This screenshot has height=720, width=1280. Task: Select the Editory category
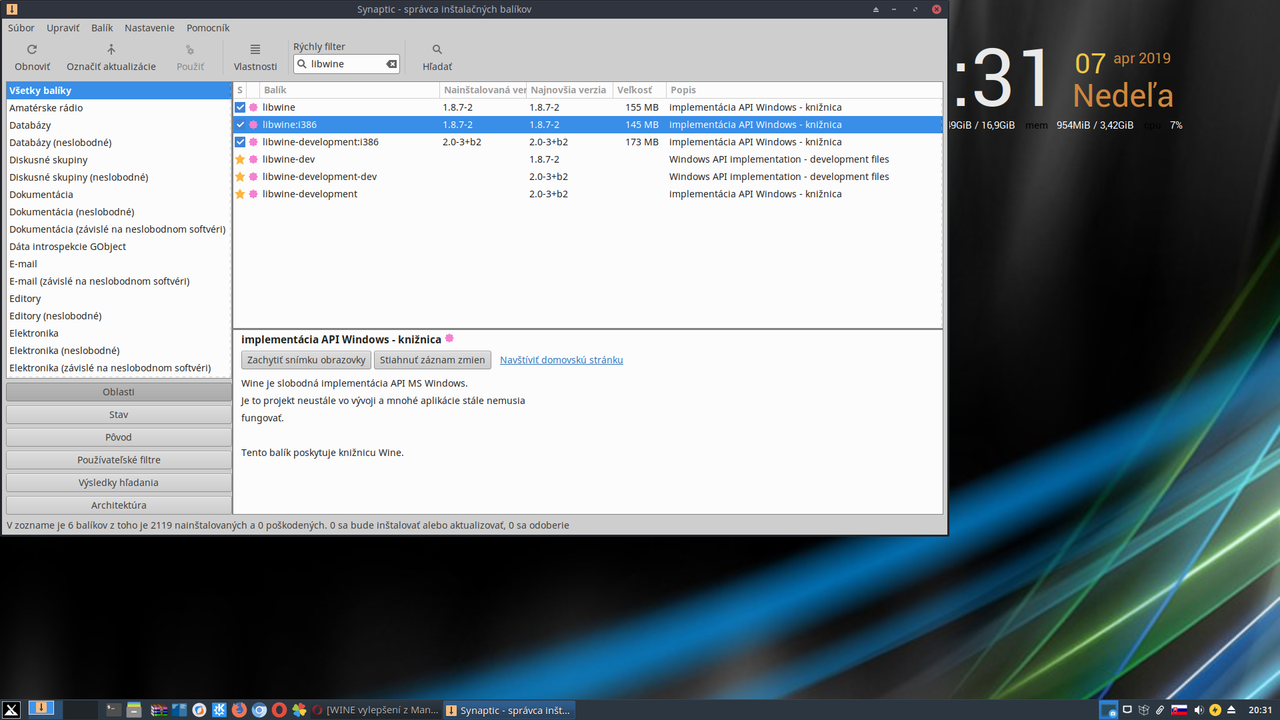pos(119,298)
